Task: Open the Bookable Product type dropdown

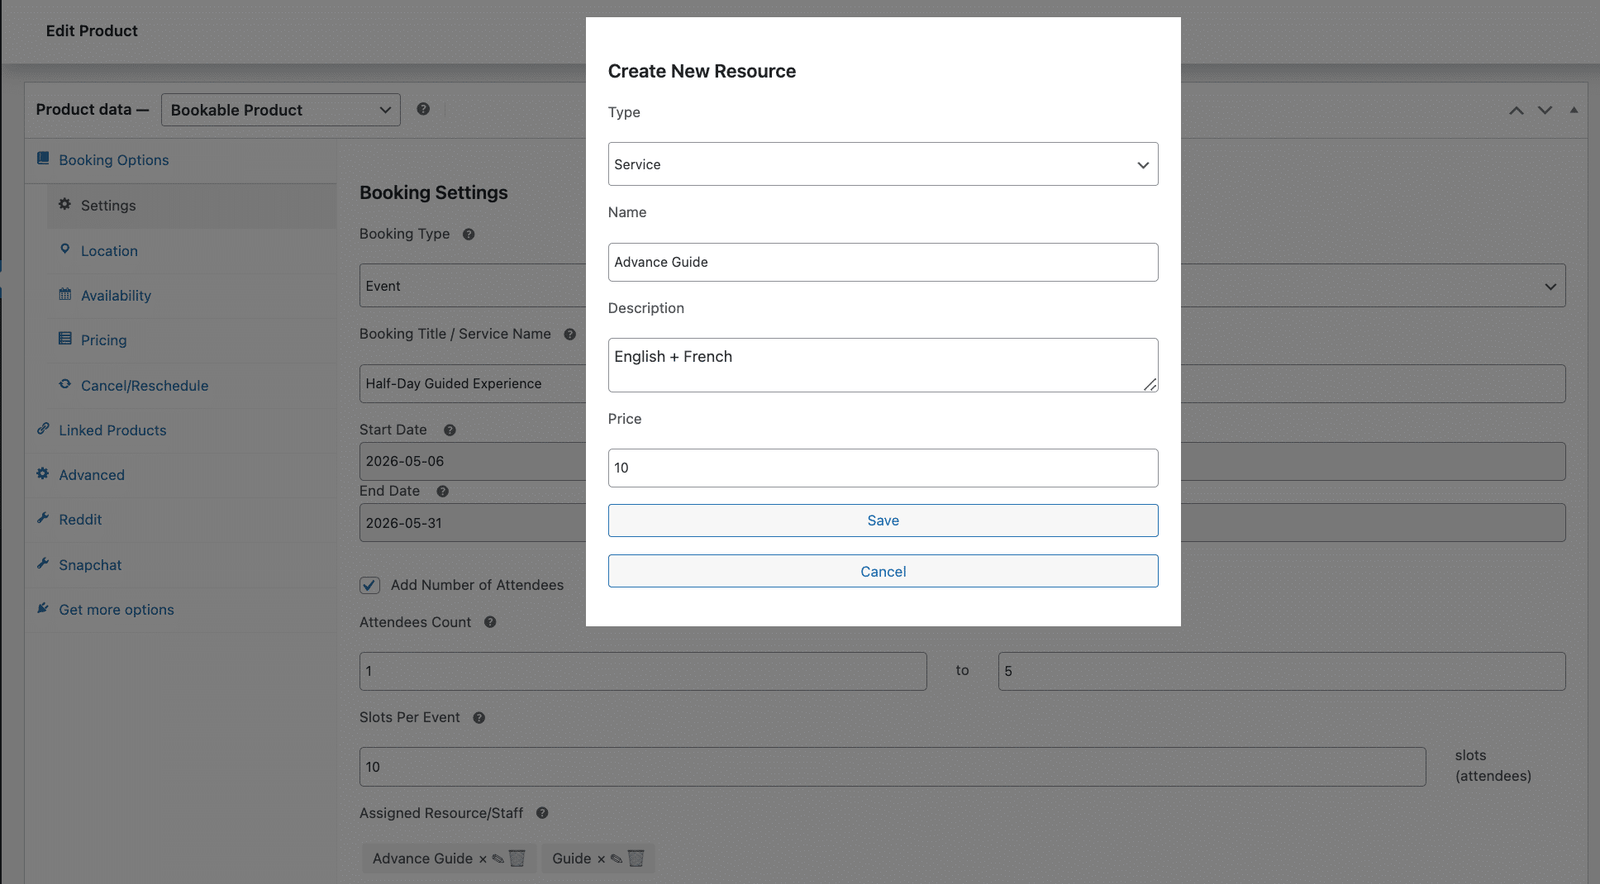Action: [280, 110]
